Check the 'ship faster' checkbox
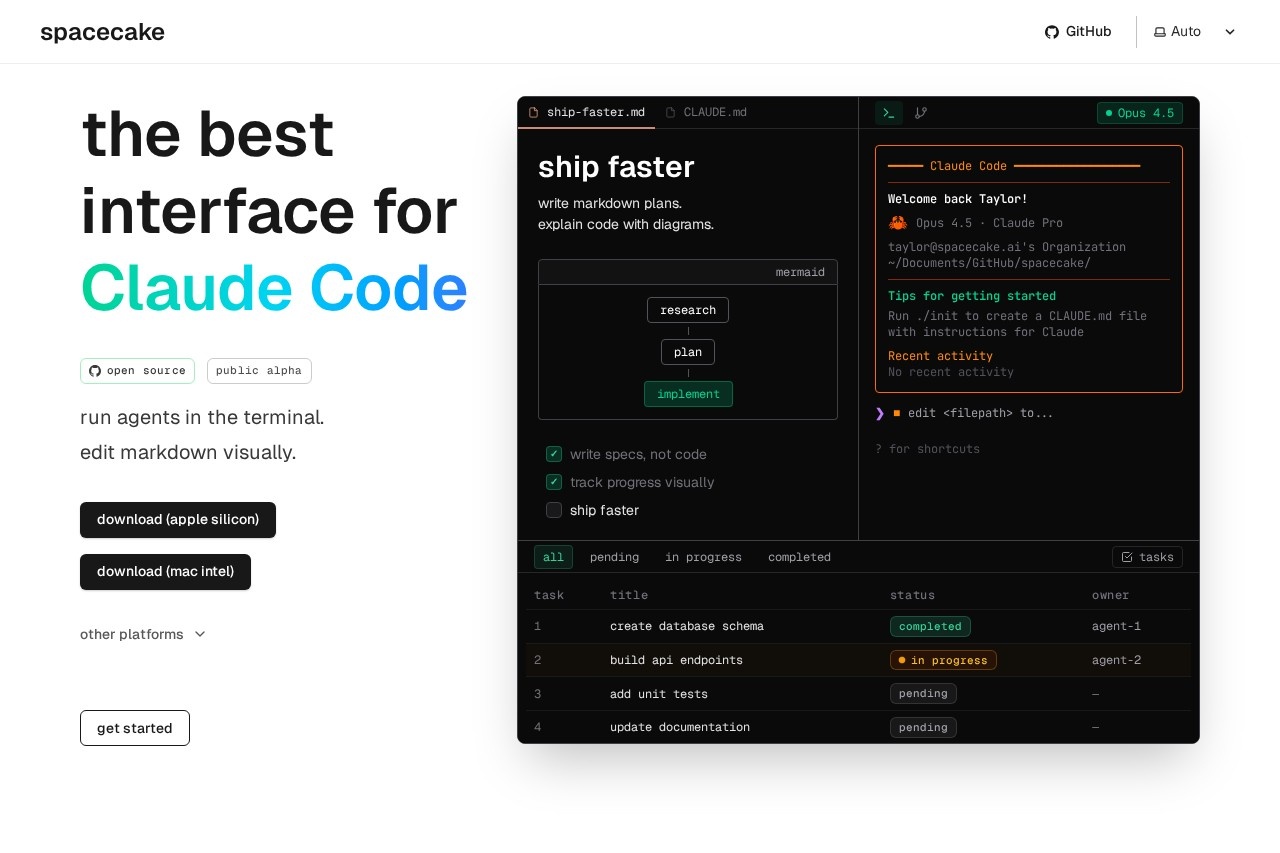 tap(554, 510)
